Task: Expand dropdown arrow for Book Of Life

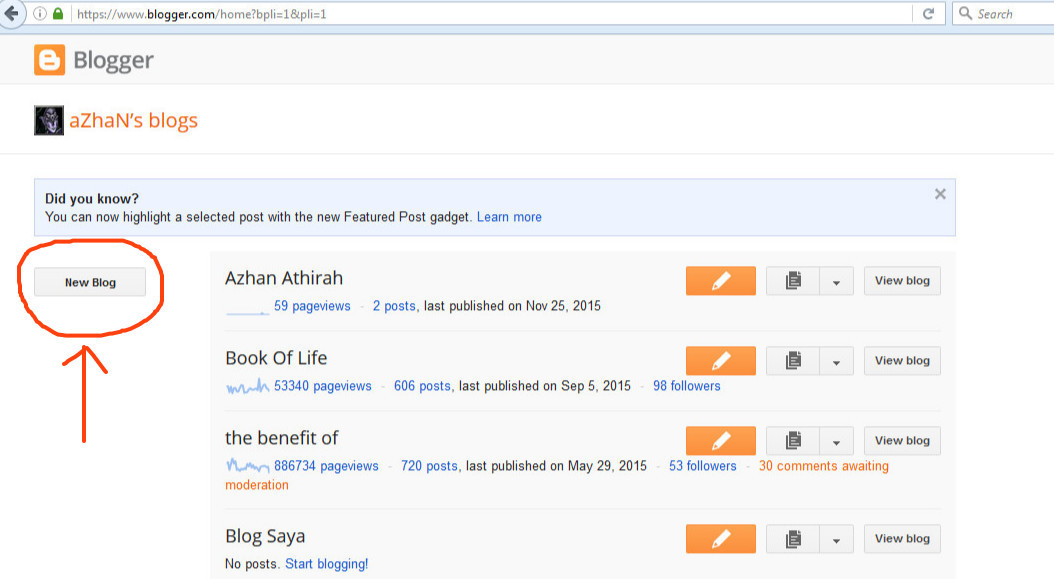Action: pyautogui.click(x=836, y=362)
